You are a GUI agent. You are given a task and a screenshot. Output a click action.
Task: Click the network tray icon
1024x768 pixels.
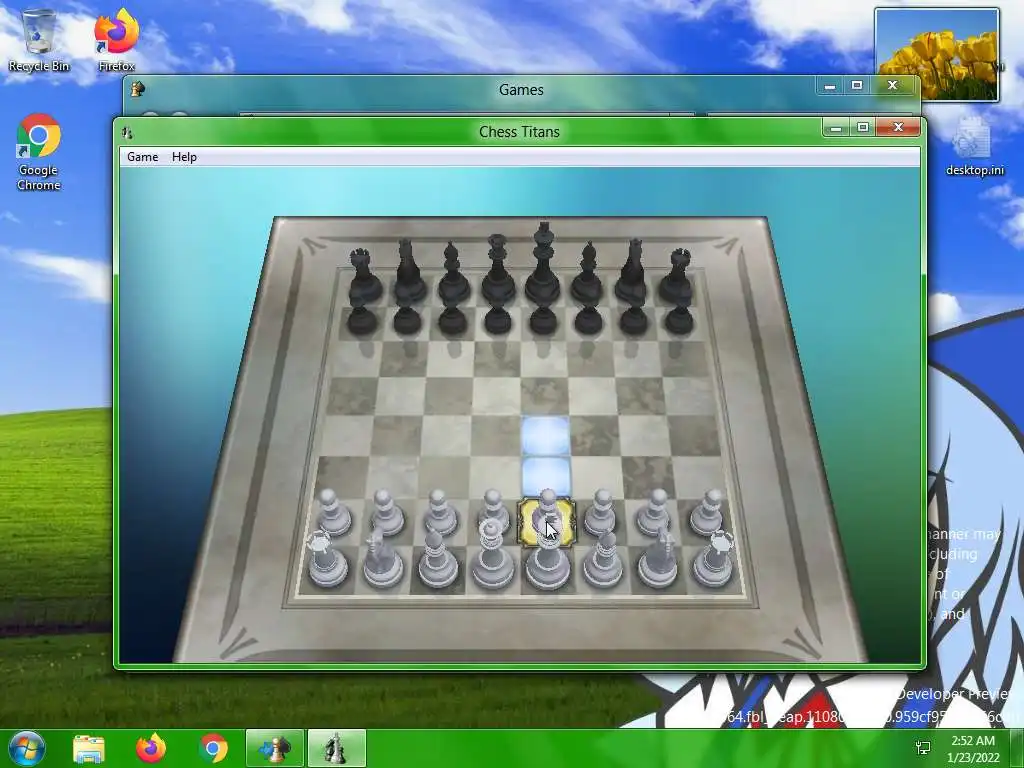[923, 748]
